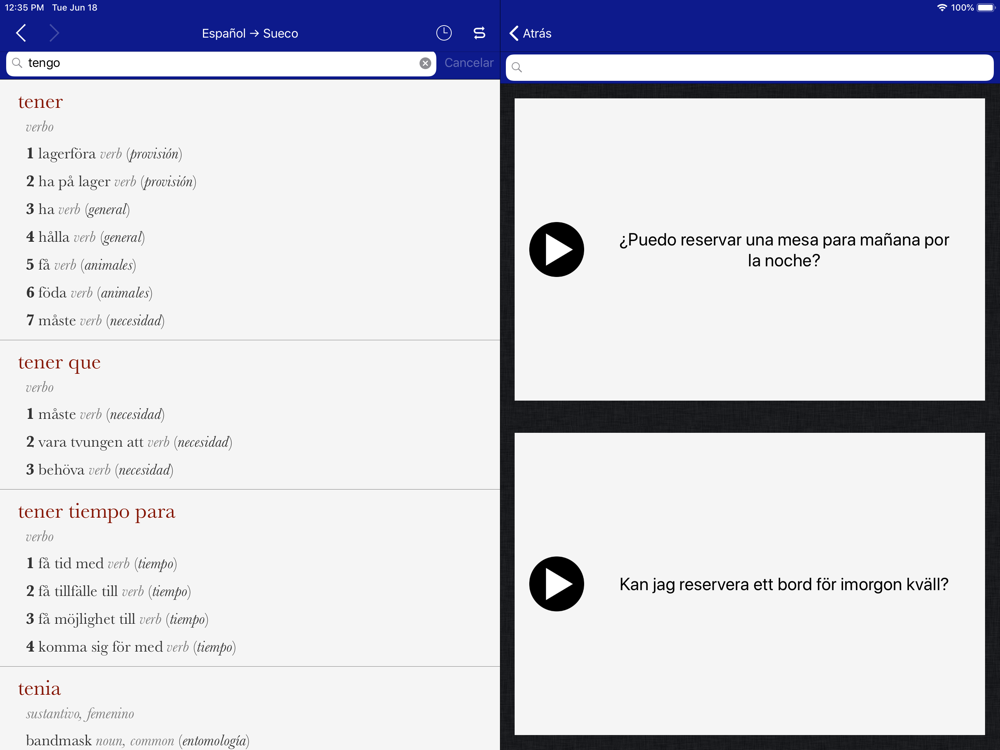Go forward with the right arrow
This screenshot has width=1000, height=750.
(54, 33)
